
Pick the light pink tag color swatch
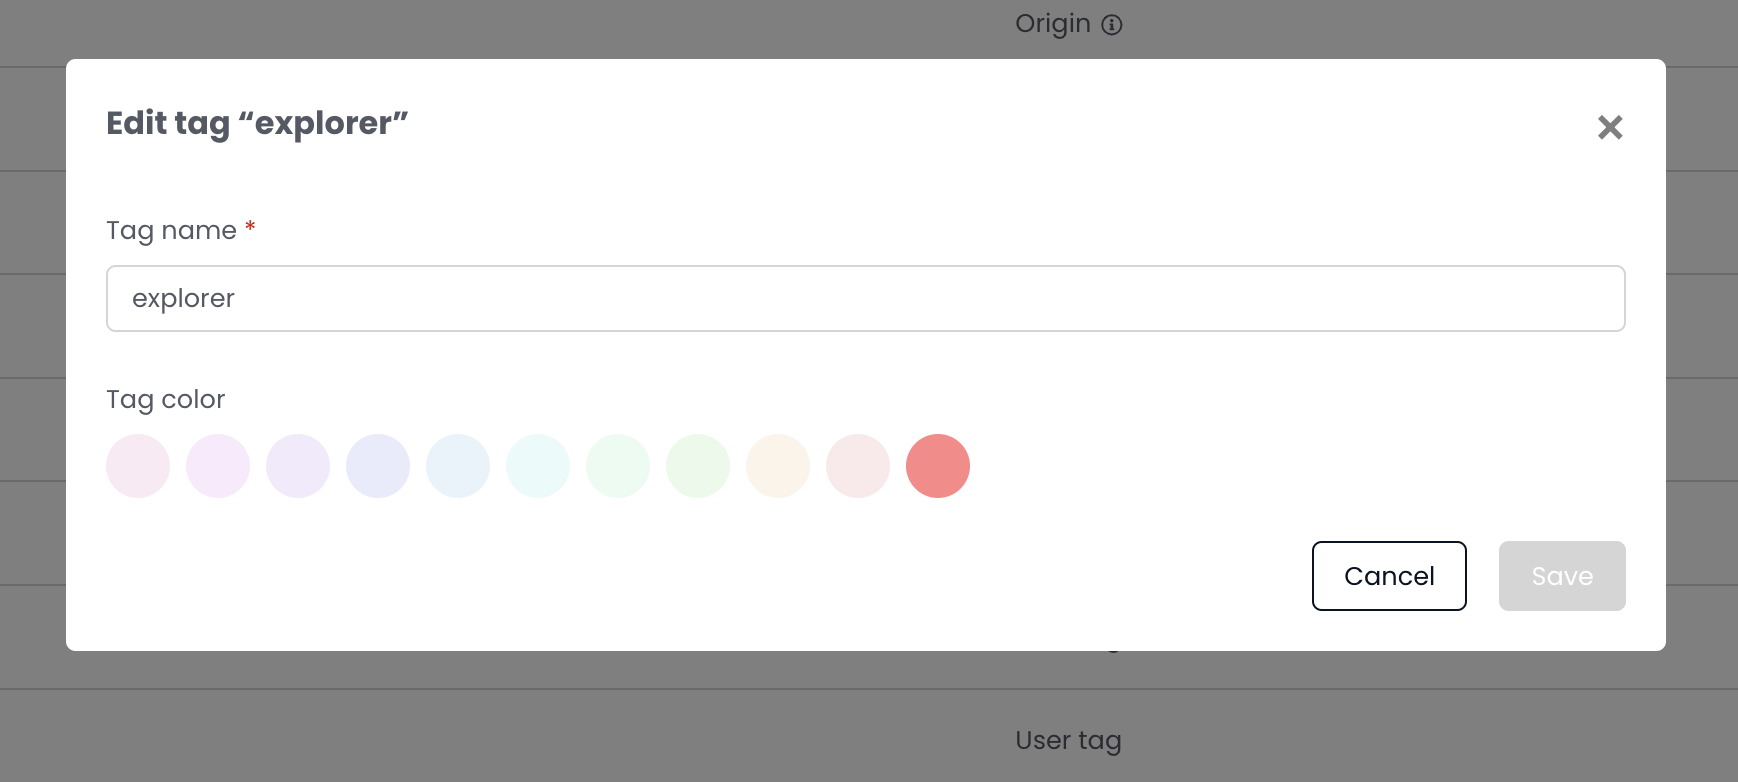click(138, 465)
